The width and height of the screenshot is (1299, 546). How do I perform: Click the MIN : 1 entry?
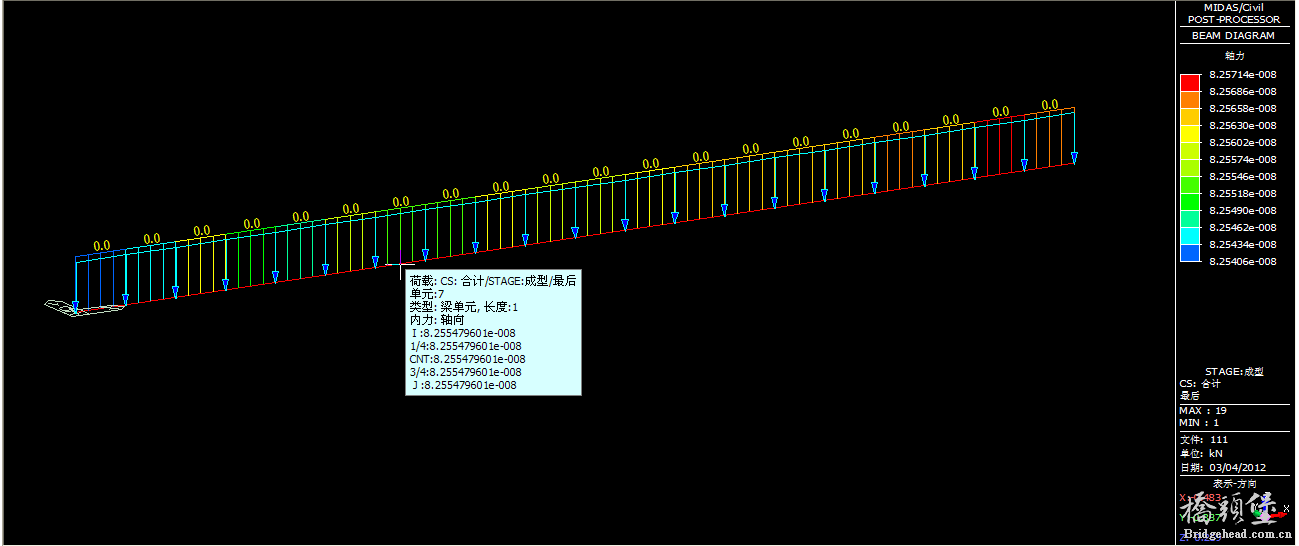1199,422
